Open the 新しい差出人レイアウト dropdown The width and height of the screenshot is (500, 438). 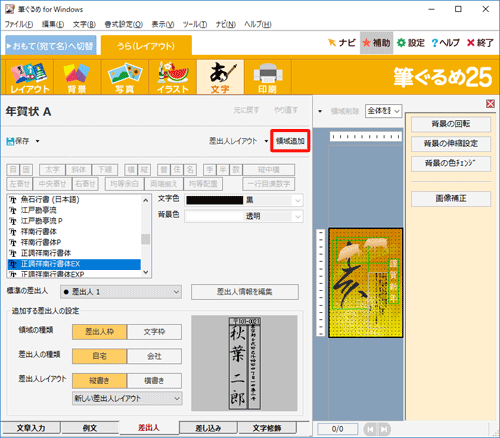[127, 398]
